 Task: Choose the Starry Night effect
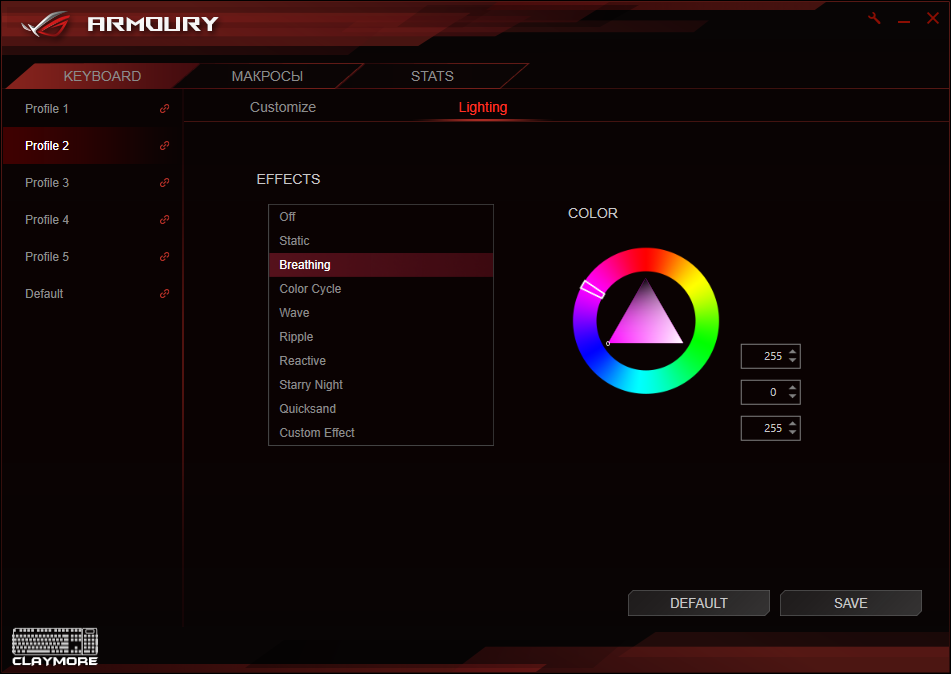pyautogui.click(x=381, y=385)
